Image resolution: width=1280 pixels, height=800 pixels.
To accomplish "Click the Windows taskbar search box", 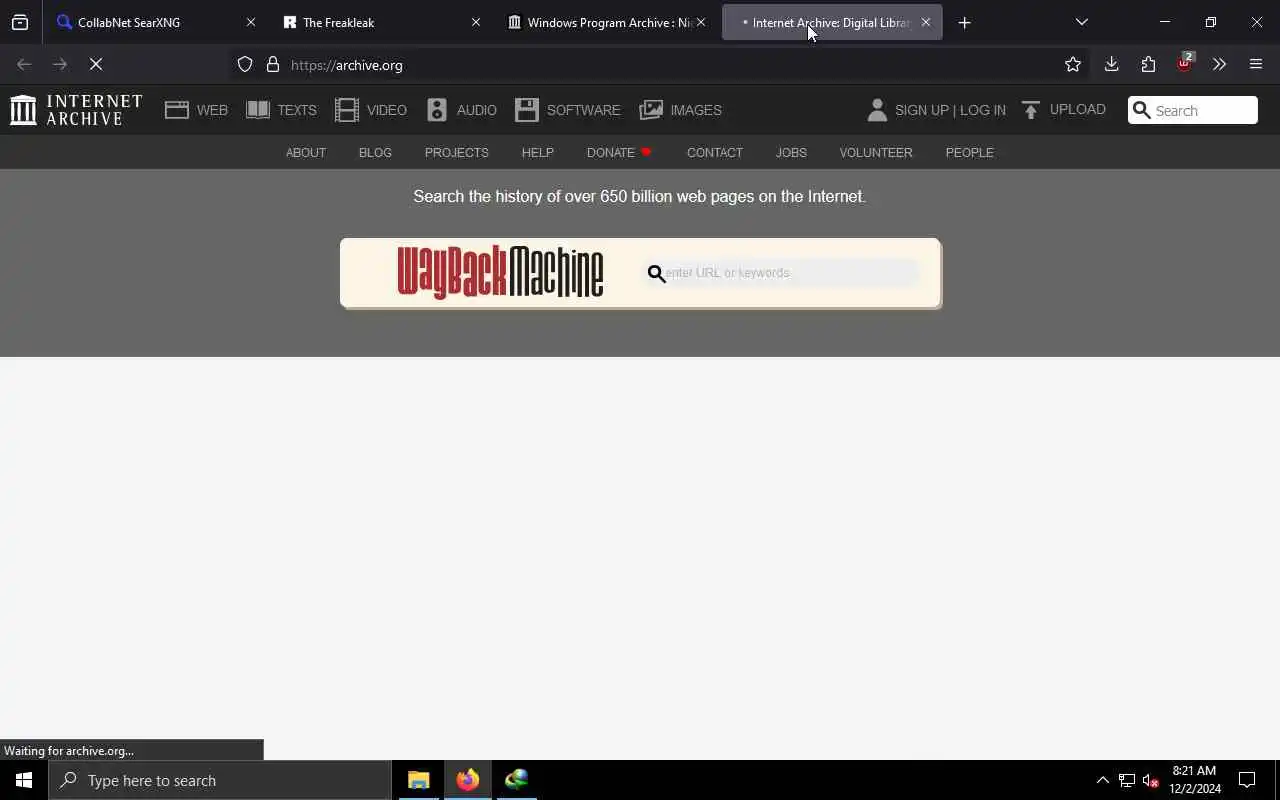I will (x=220, y=780).
